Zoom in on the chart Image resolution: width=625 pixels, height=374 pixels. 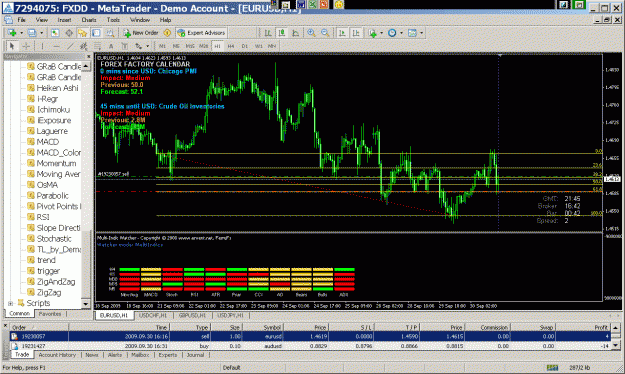point(311,33)
